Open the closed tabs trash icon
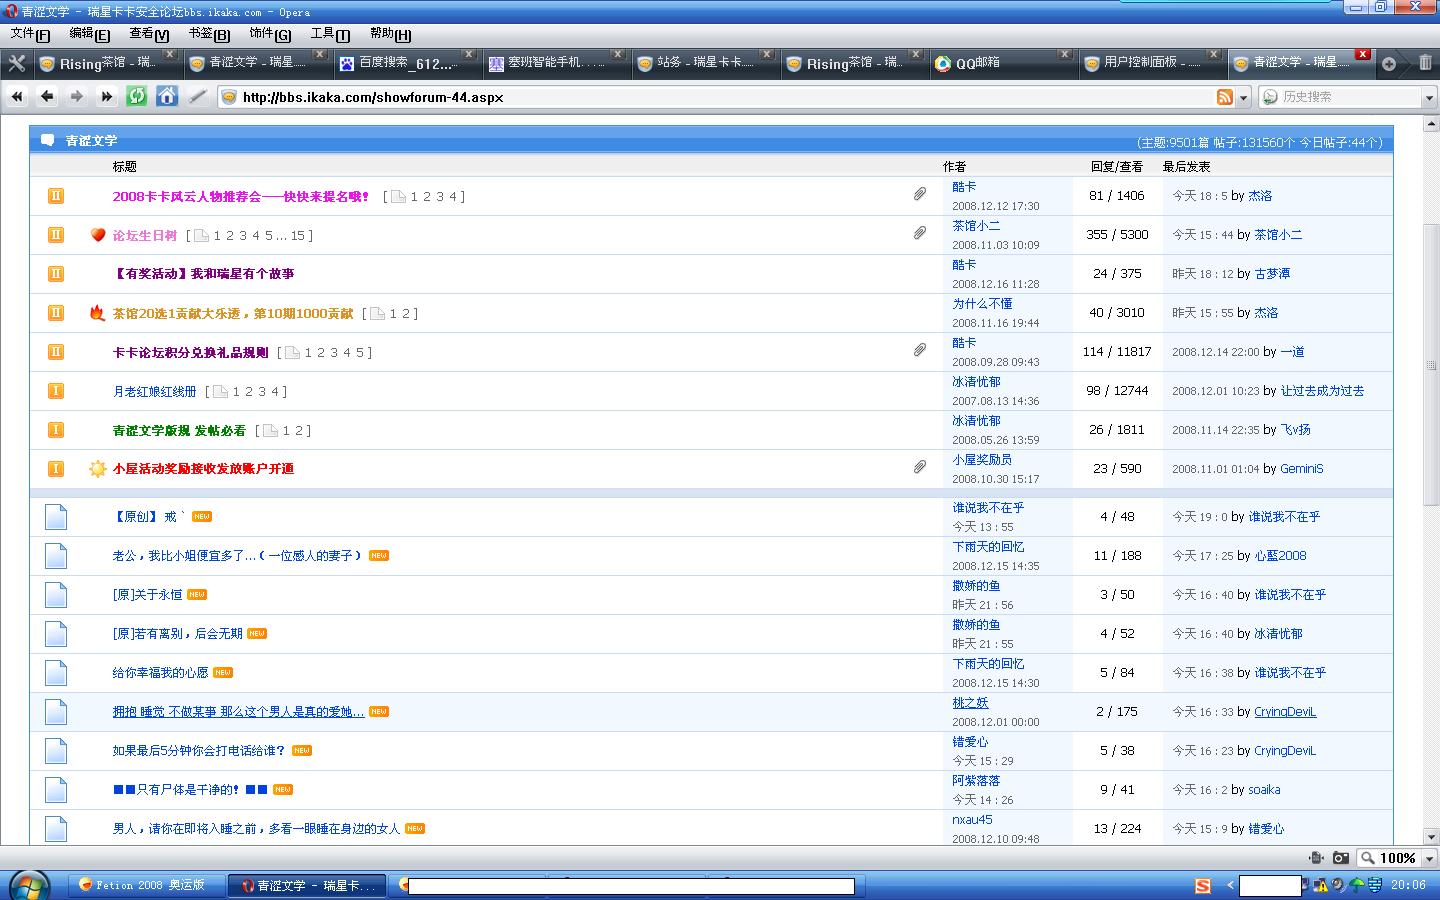1440x900 pixels. pyautogui.click(x=1425, y=63)
